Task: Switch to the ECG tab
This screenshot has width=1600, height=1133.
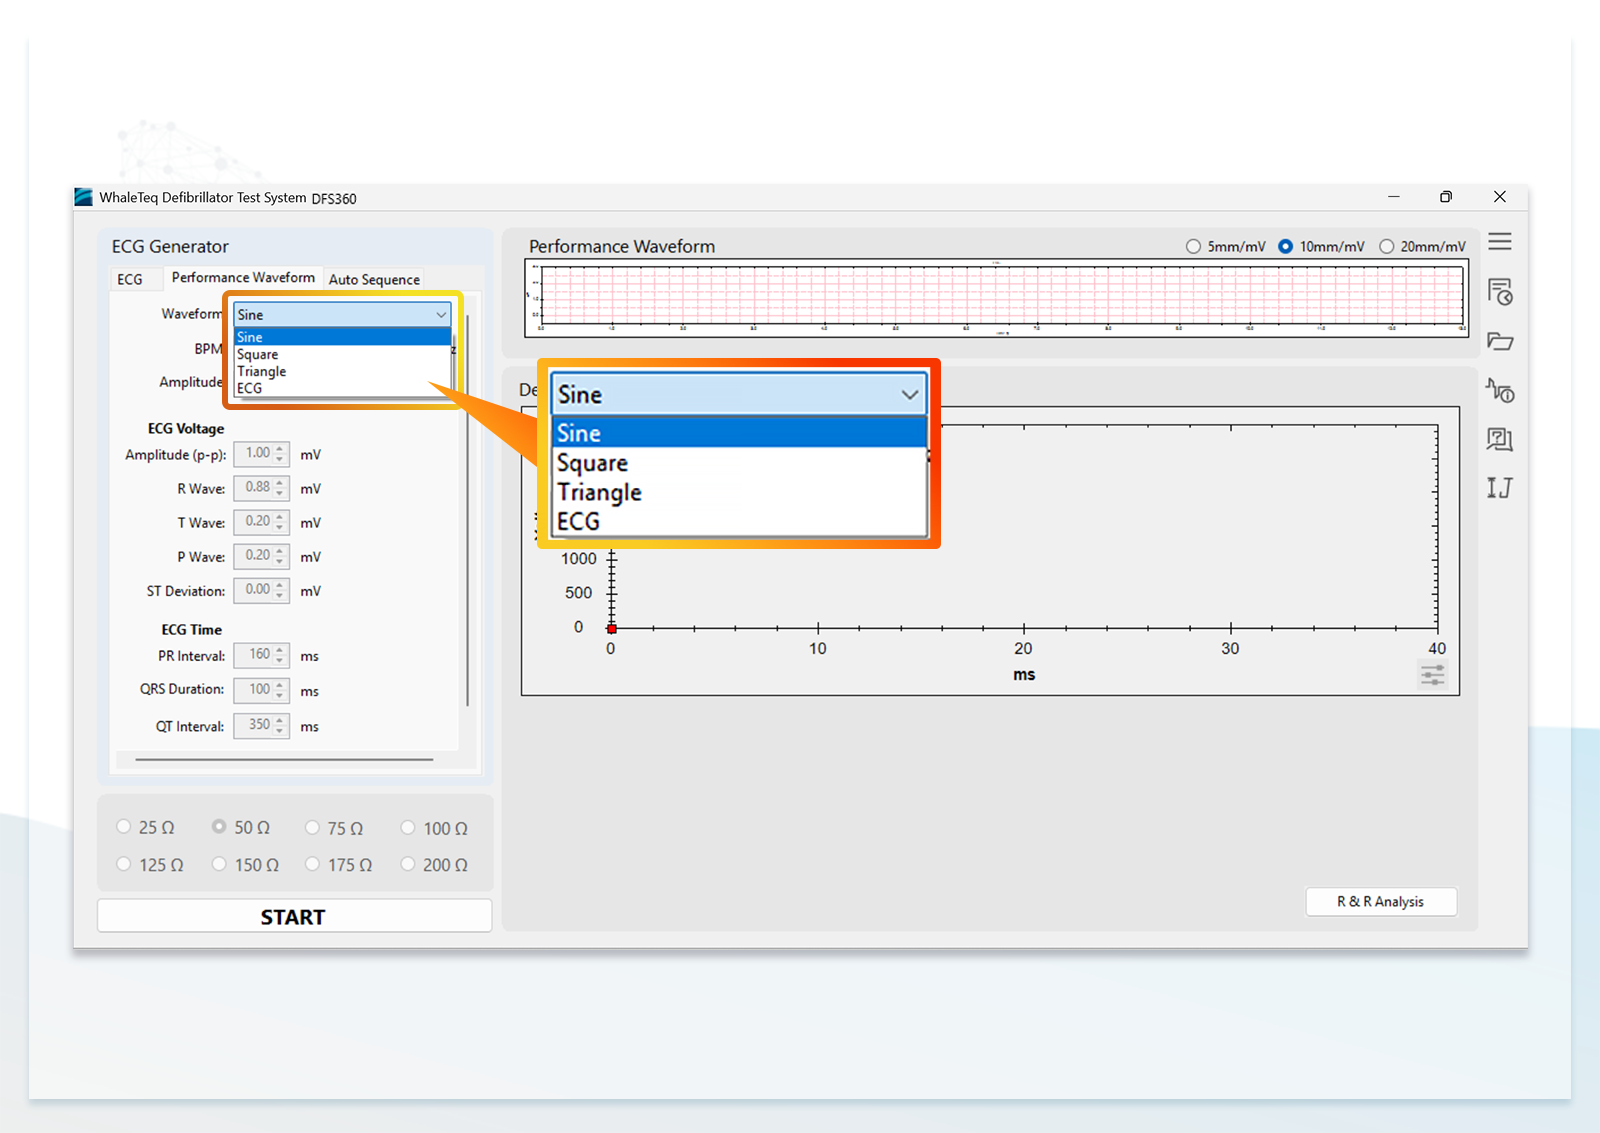Action: pos(130,279)
